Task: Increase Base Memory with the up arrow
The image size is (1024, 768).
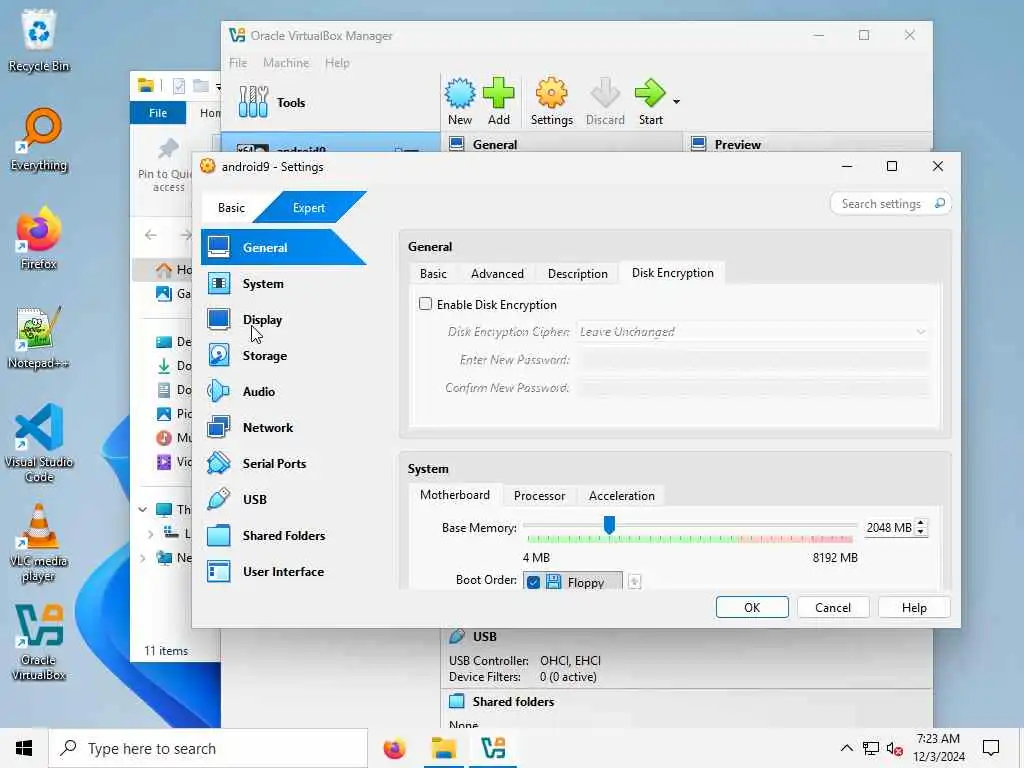Action: pyautogui.click(x=921, y=523)
